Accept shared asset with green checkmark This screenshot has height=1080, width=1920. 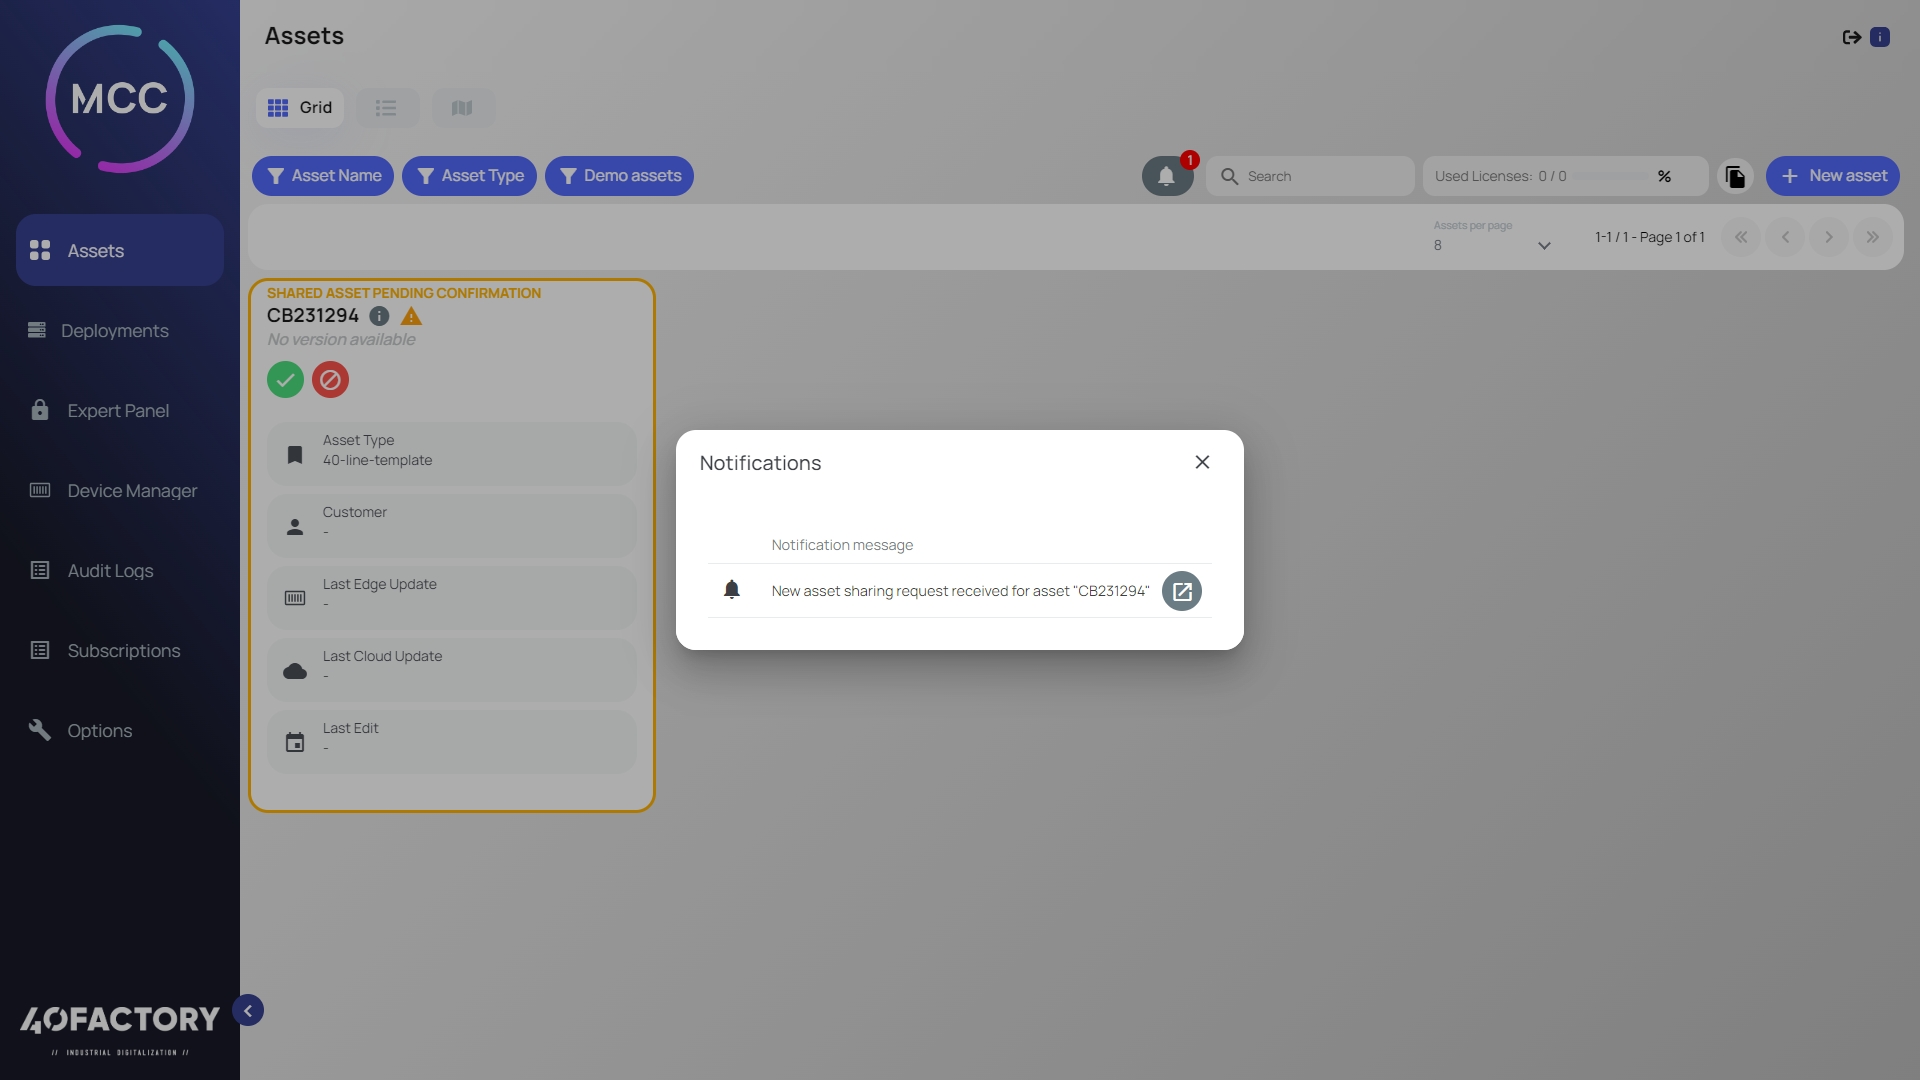pos(285,380)
